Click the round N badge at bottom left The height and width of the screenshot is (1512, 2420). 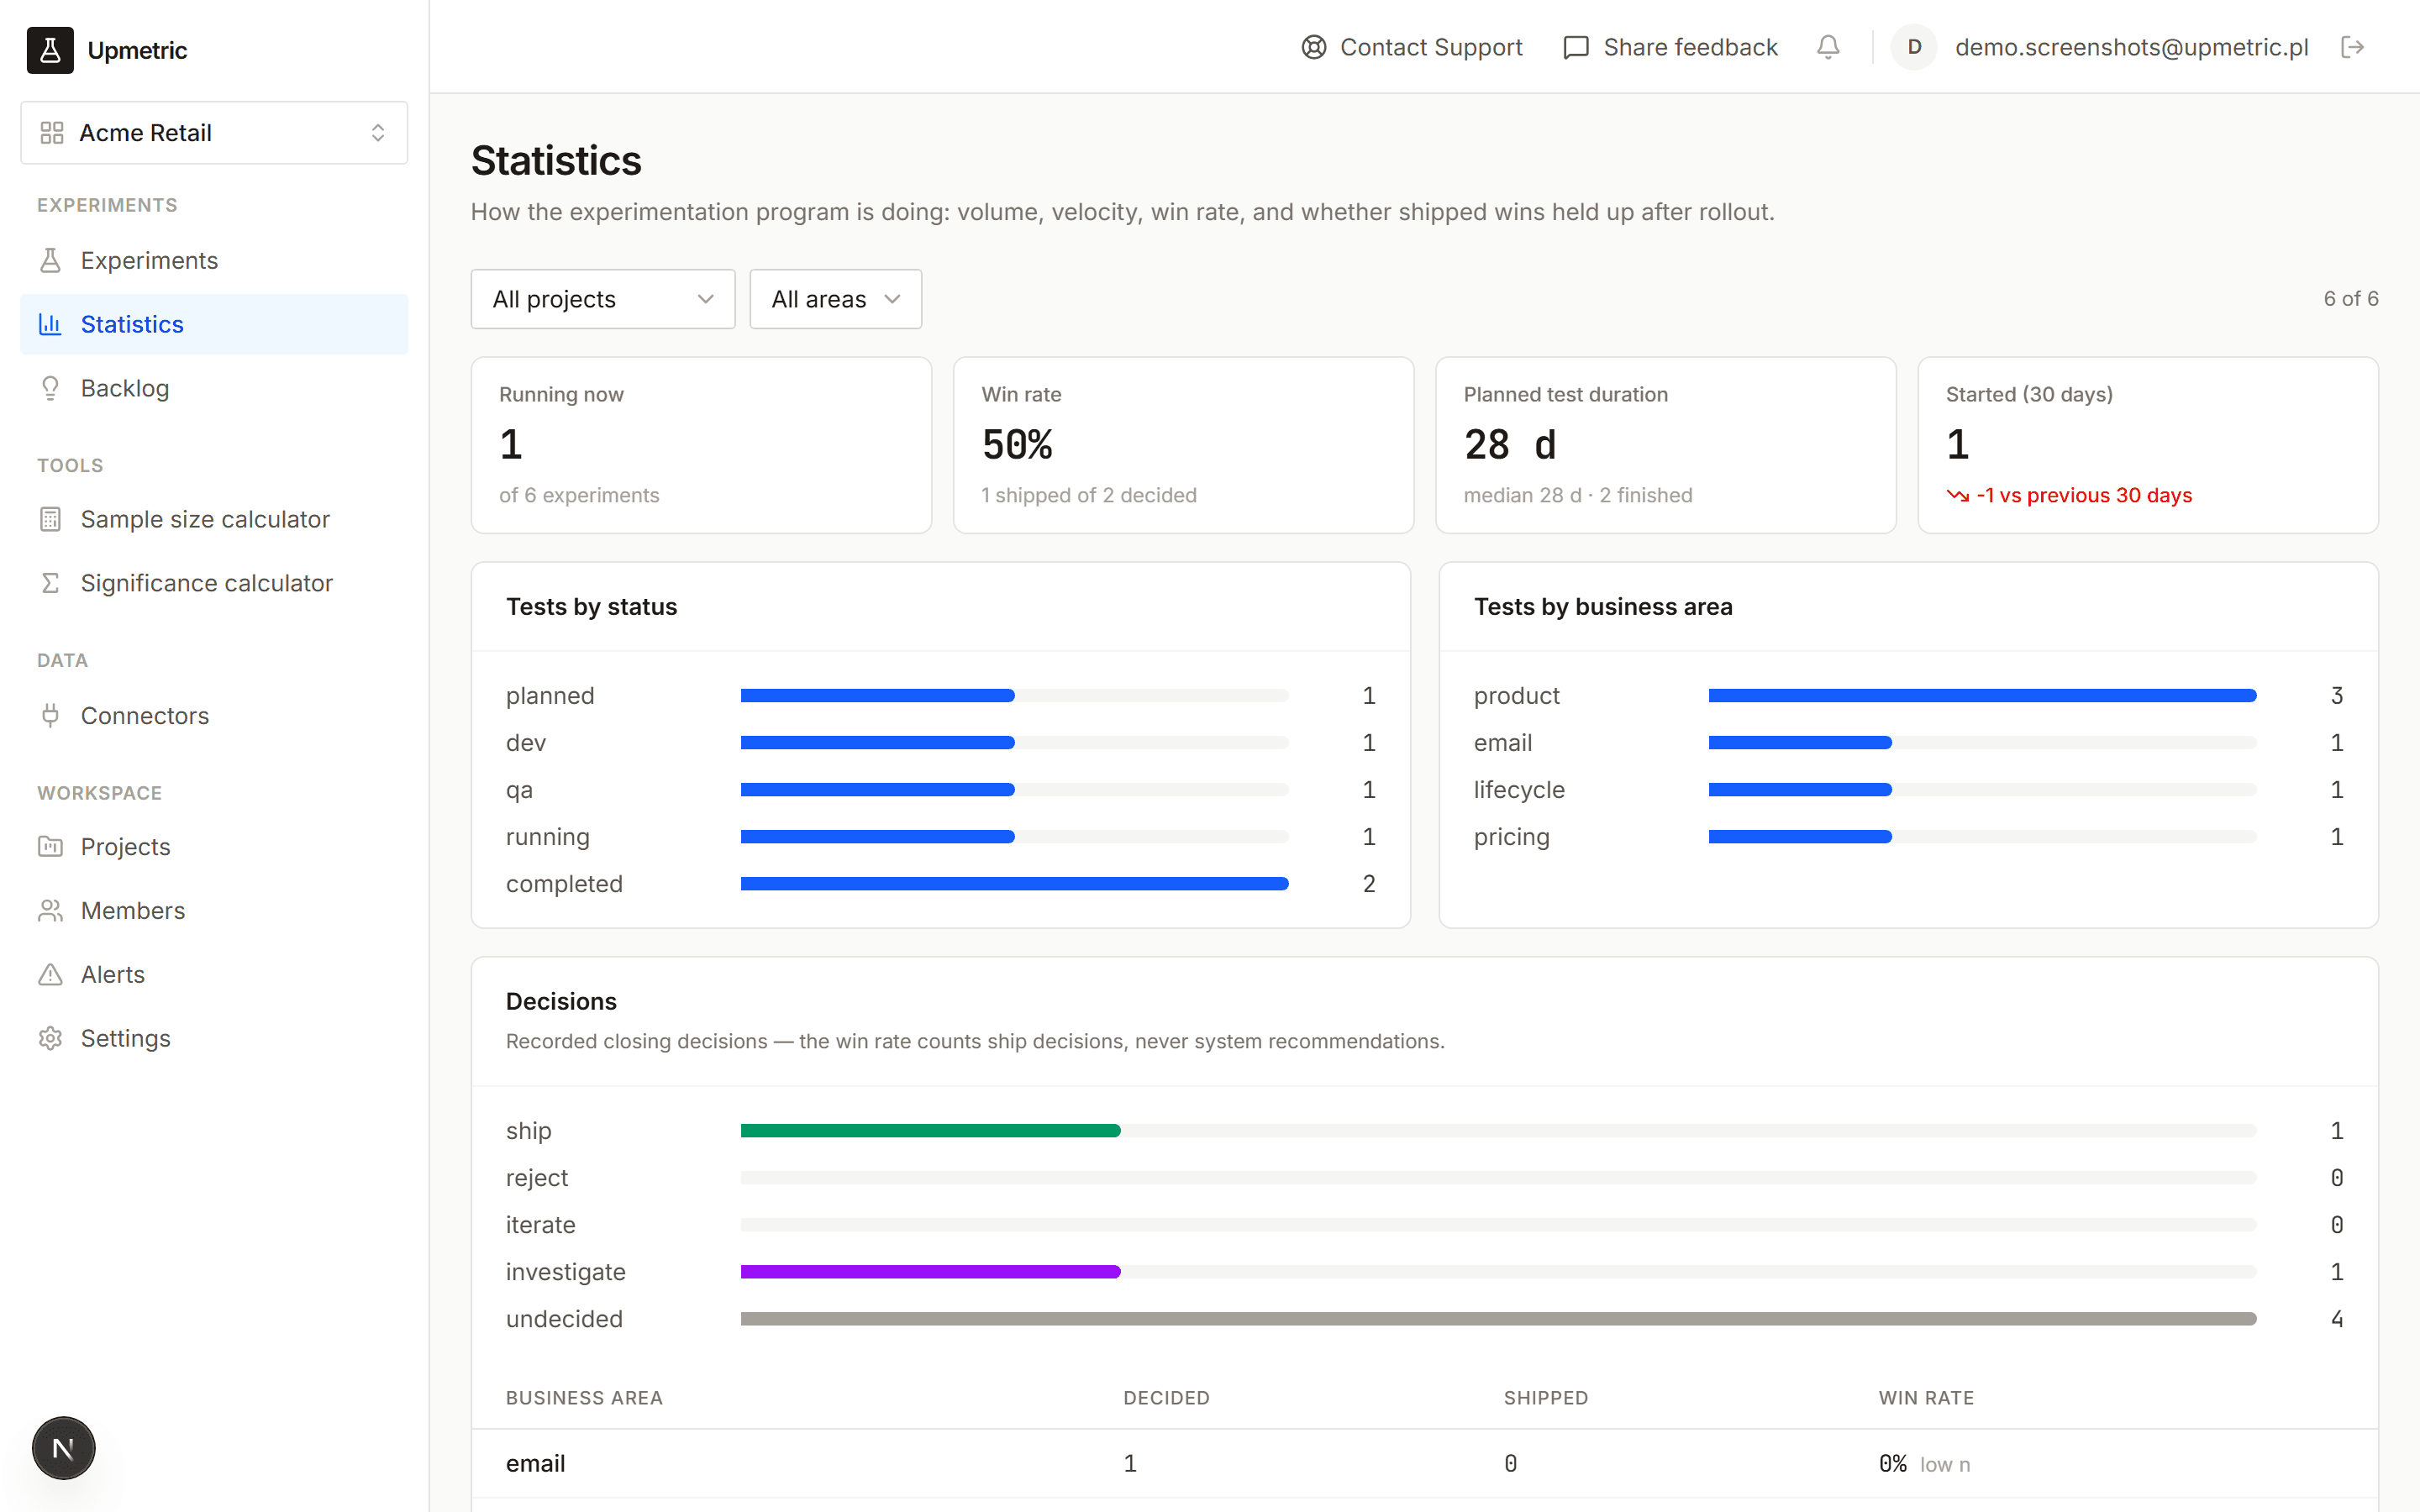click(x=63, y=1448)
